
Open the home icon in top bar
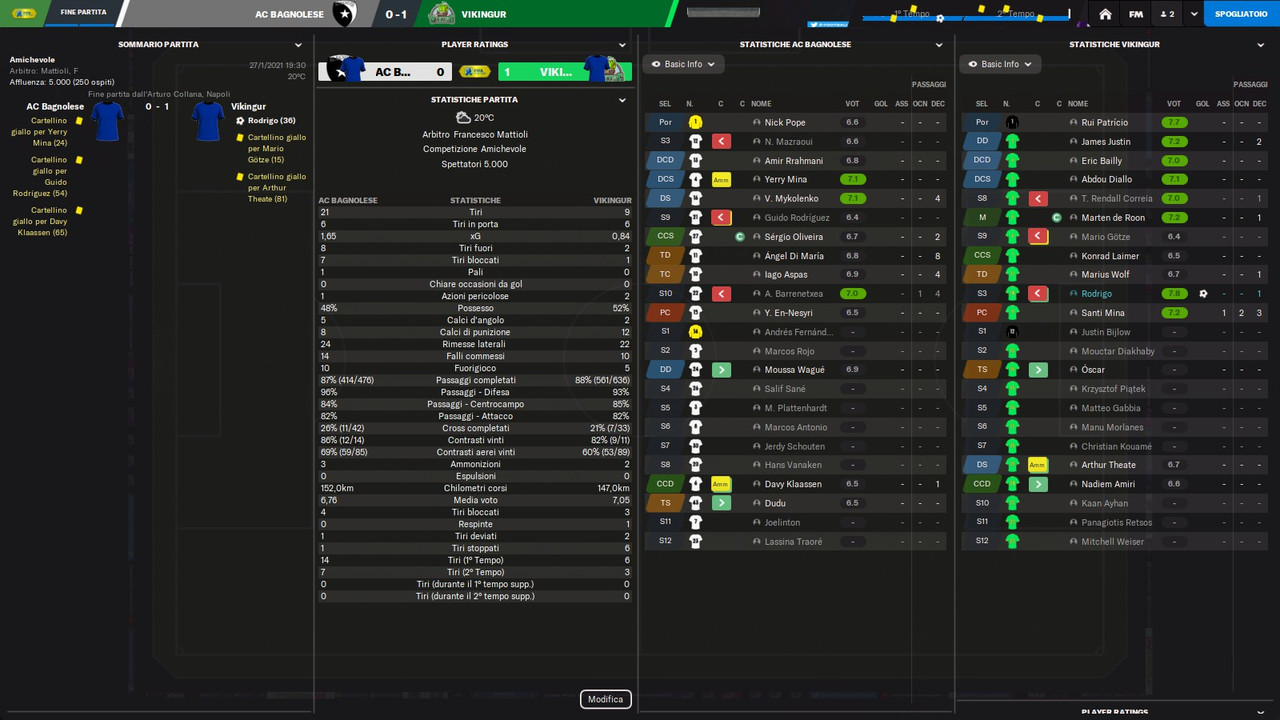coord(1105,14)
